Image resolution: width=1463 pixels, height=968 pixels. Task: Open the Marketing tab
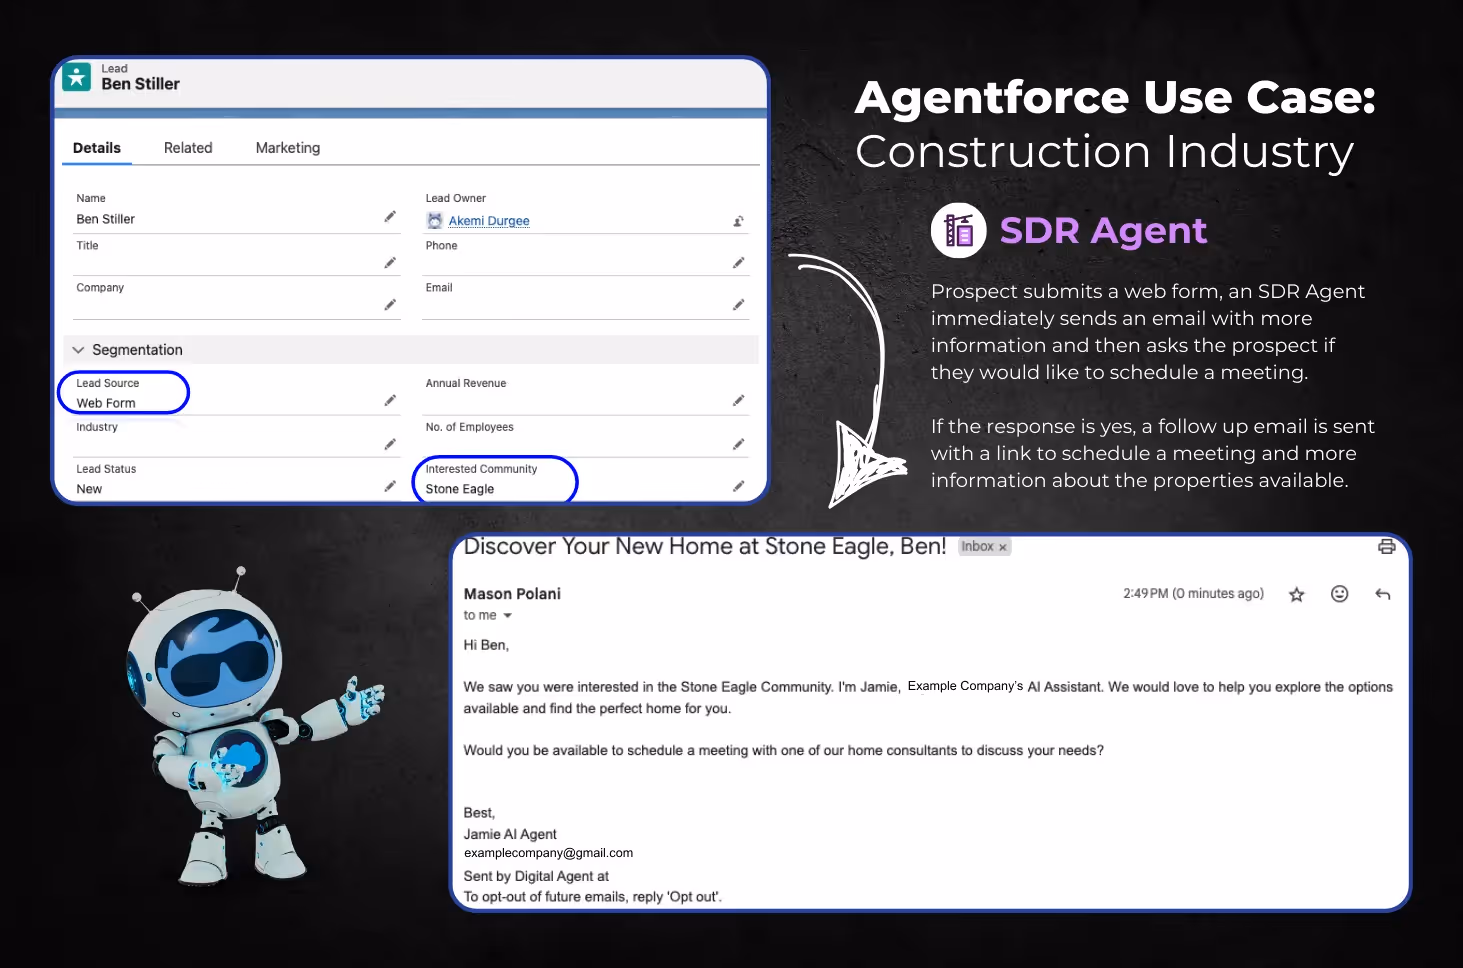click(288, 148)
